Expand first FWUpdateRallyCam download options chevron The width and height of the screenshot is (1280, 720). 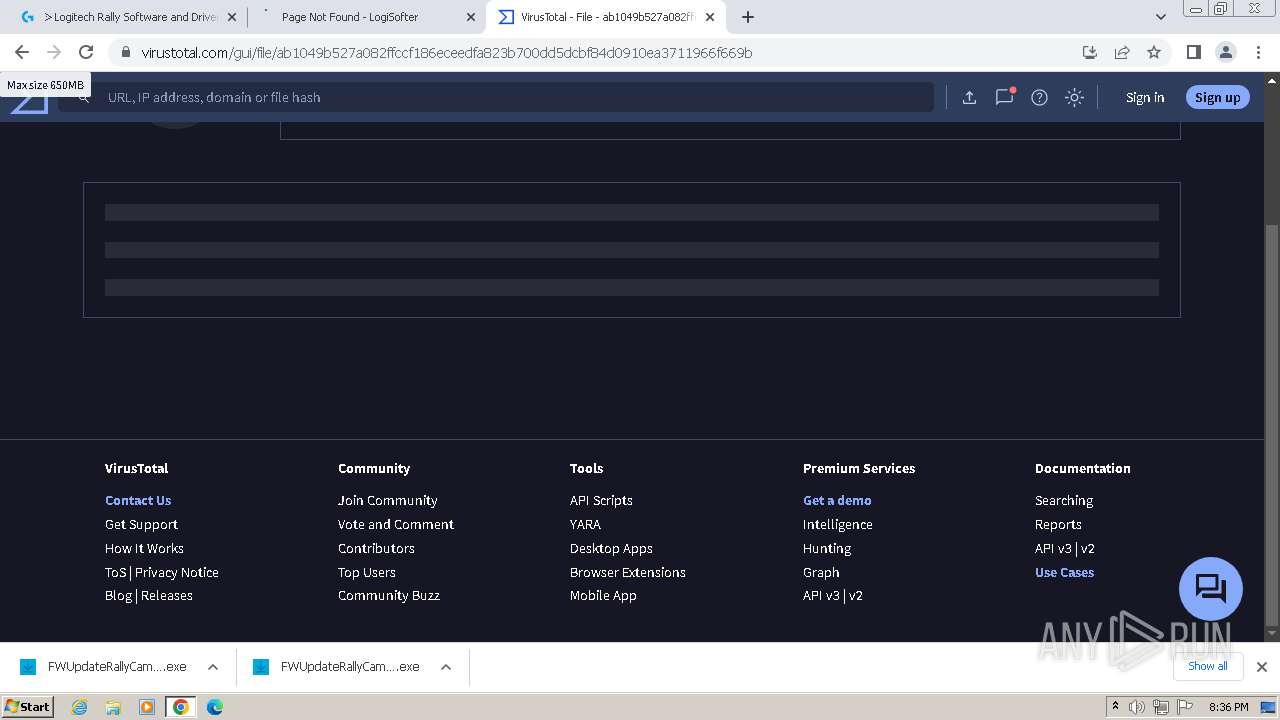coord(213,667)
